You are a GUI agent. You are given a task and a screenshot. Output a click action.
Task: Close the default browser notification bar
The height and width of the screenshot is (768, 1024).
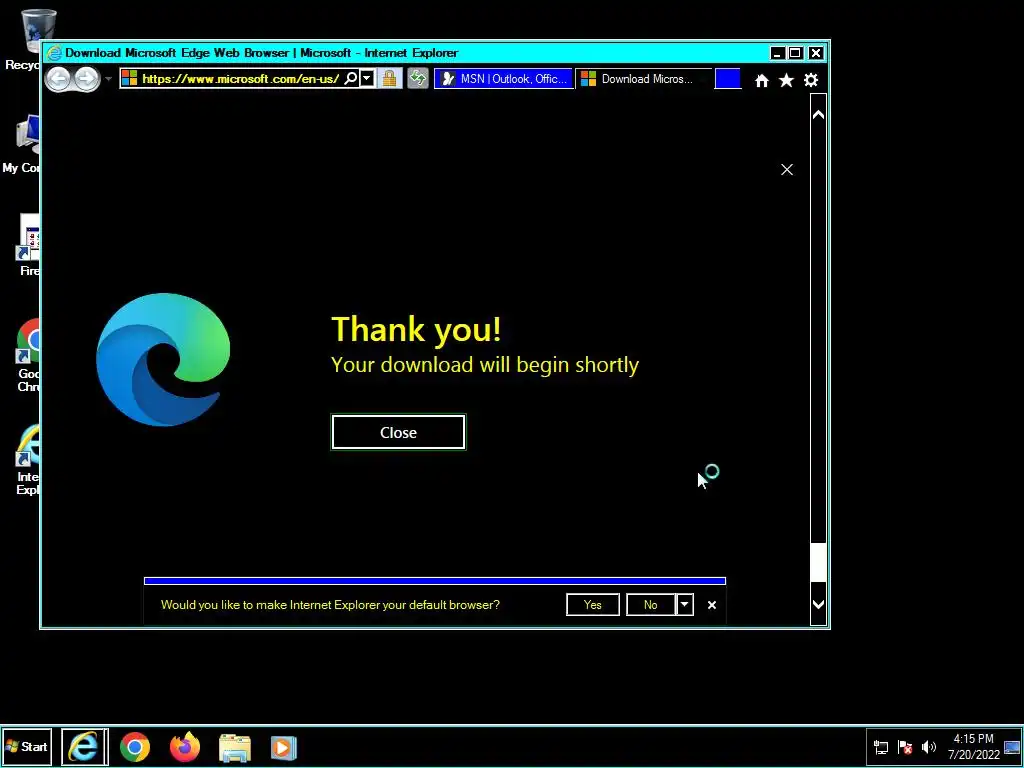pos(712,605)
